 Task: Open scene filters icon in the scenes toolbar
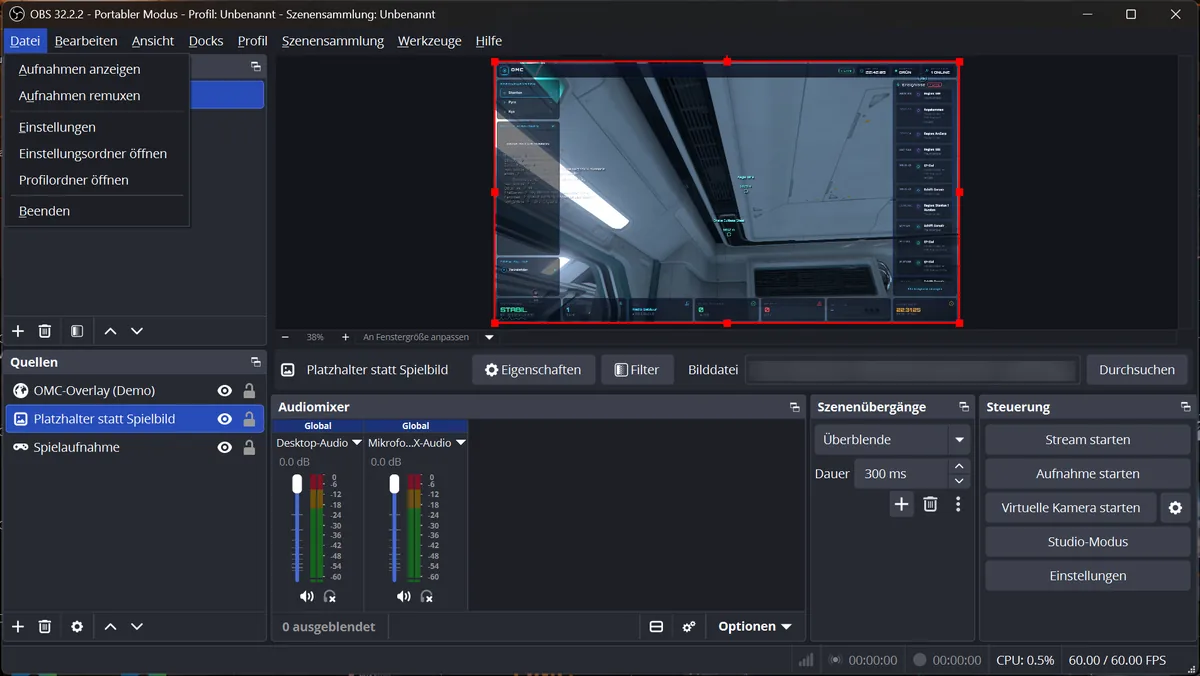77,331
